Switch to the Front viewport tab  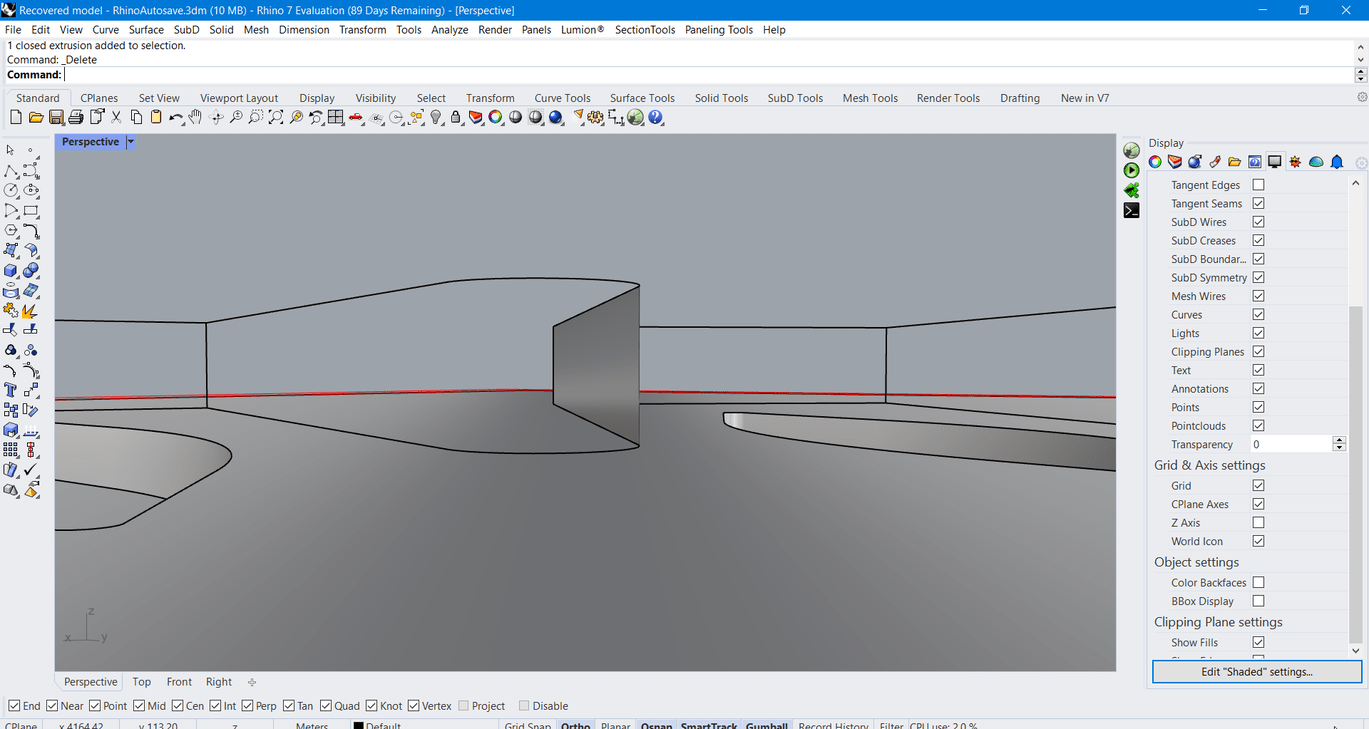pos(179,682)
